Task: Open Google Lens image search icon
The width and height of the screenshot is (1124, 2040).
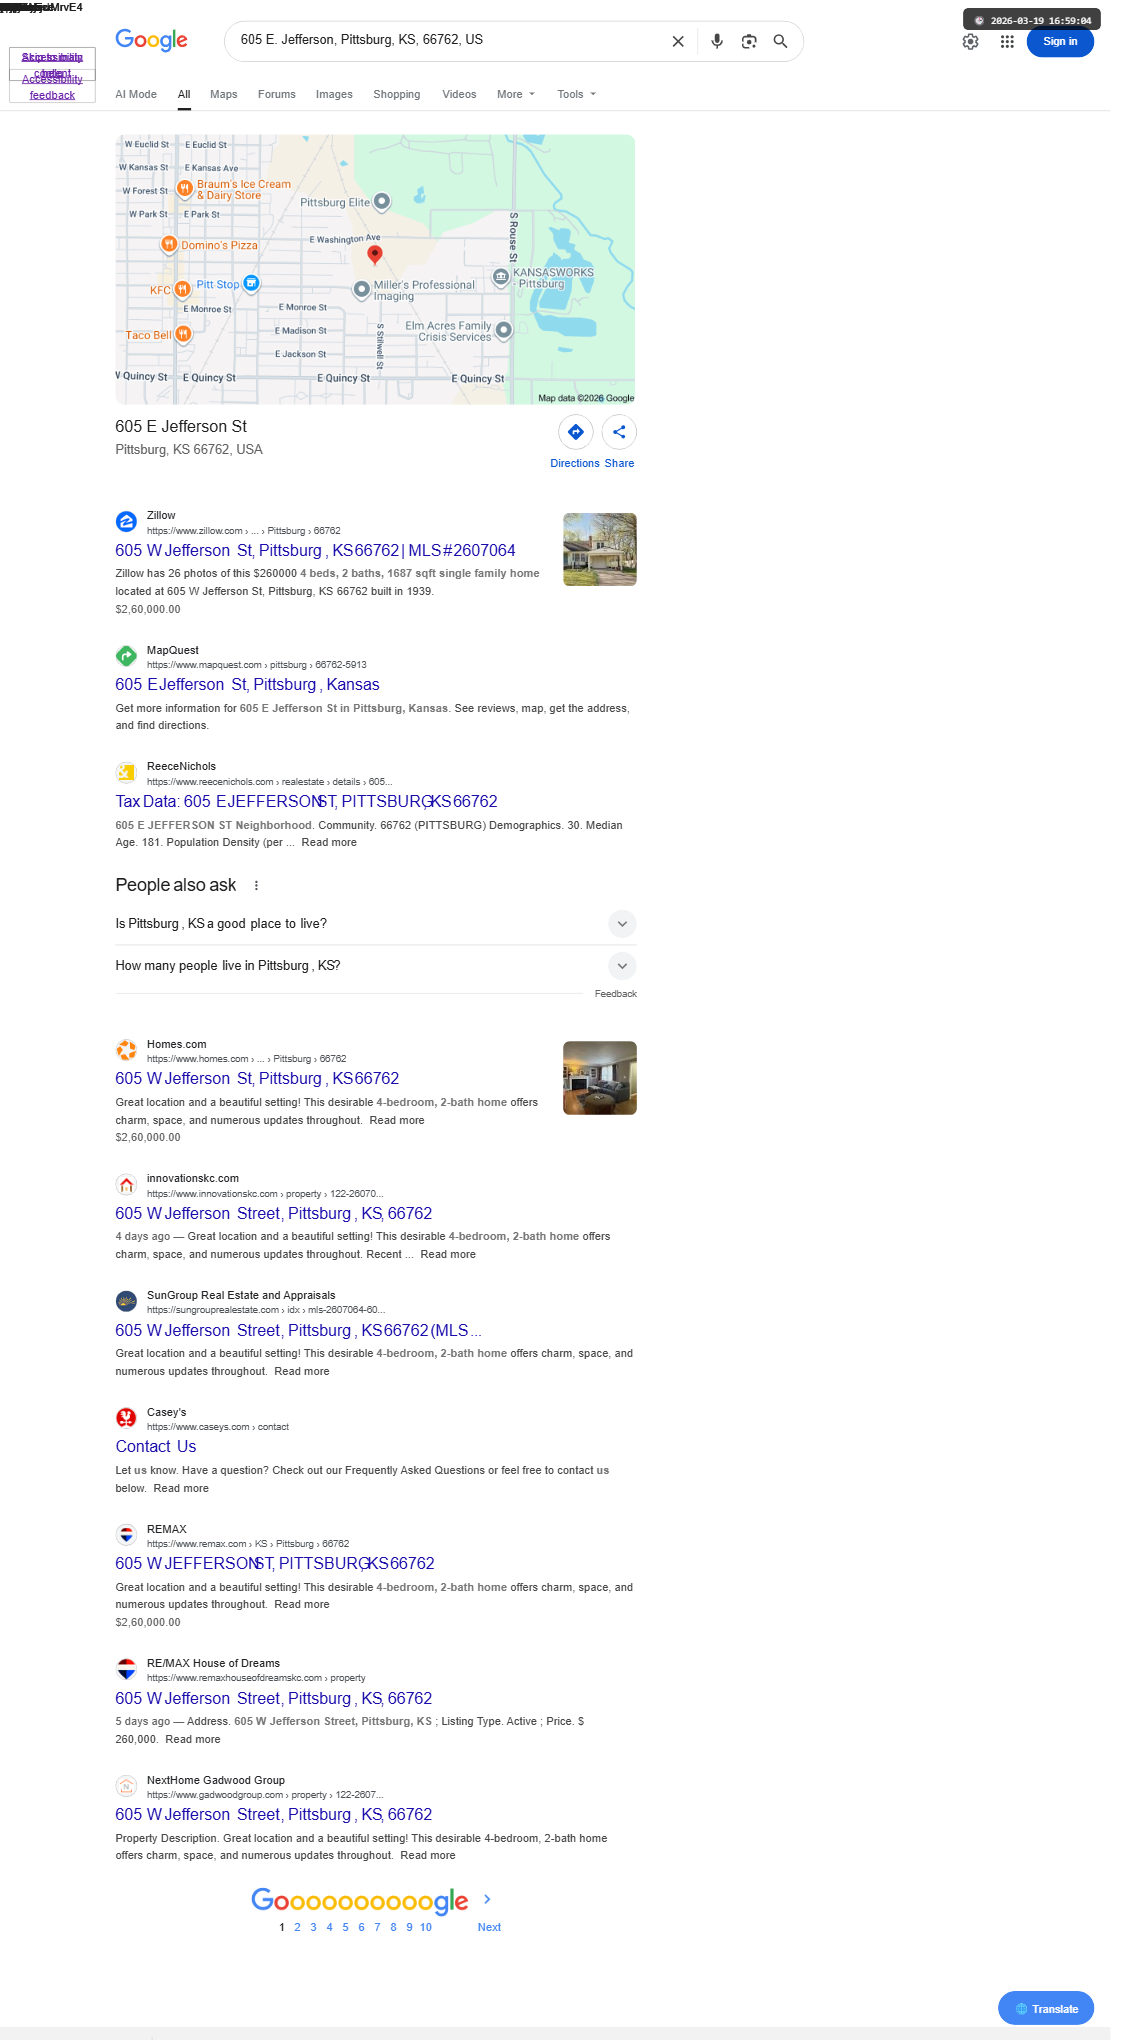Action: pos(749,41)
